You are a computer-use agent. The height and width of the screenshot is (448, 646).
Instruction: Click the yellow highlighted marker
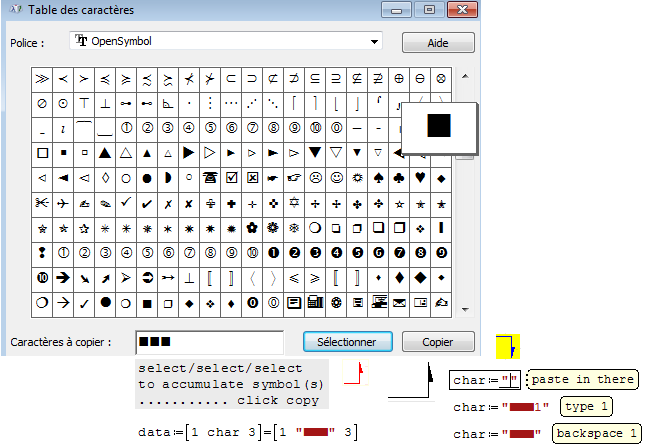tap(507, 347)
